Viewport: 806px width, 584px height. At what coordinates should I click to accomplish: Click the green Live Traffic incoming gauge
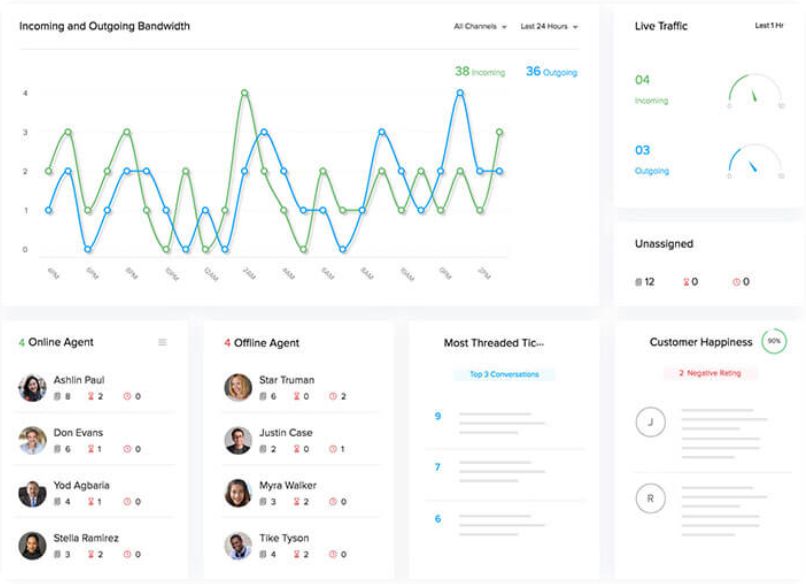tap(755, 91)
